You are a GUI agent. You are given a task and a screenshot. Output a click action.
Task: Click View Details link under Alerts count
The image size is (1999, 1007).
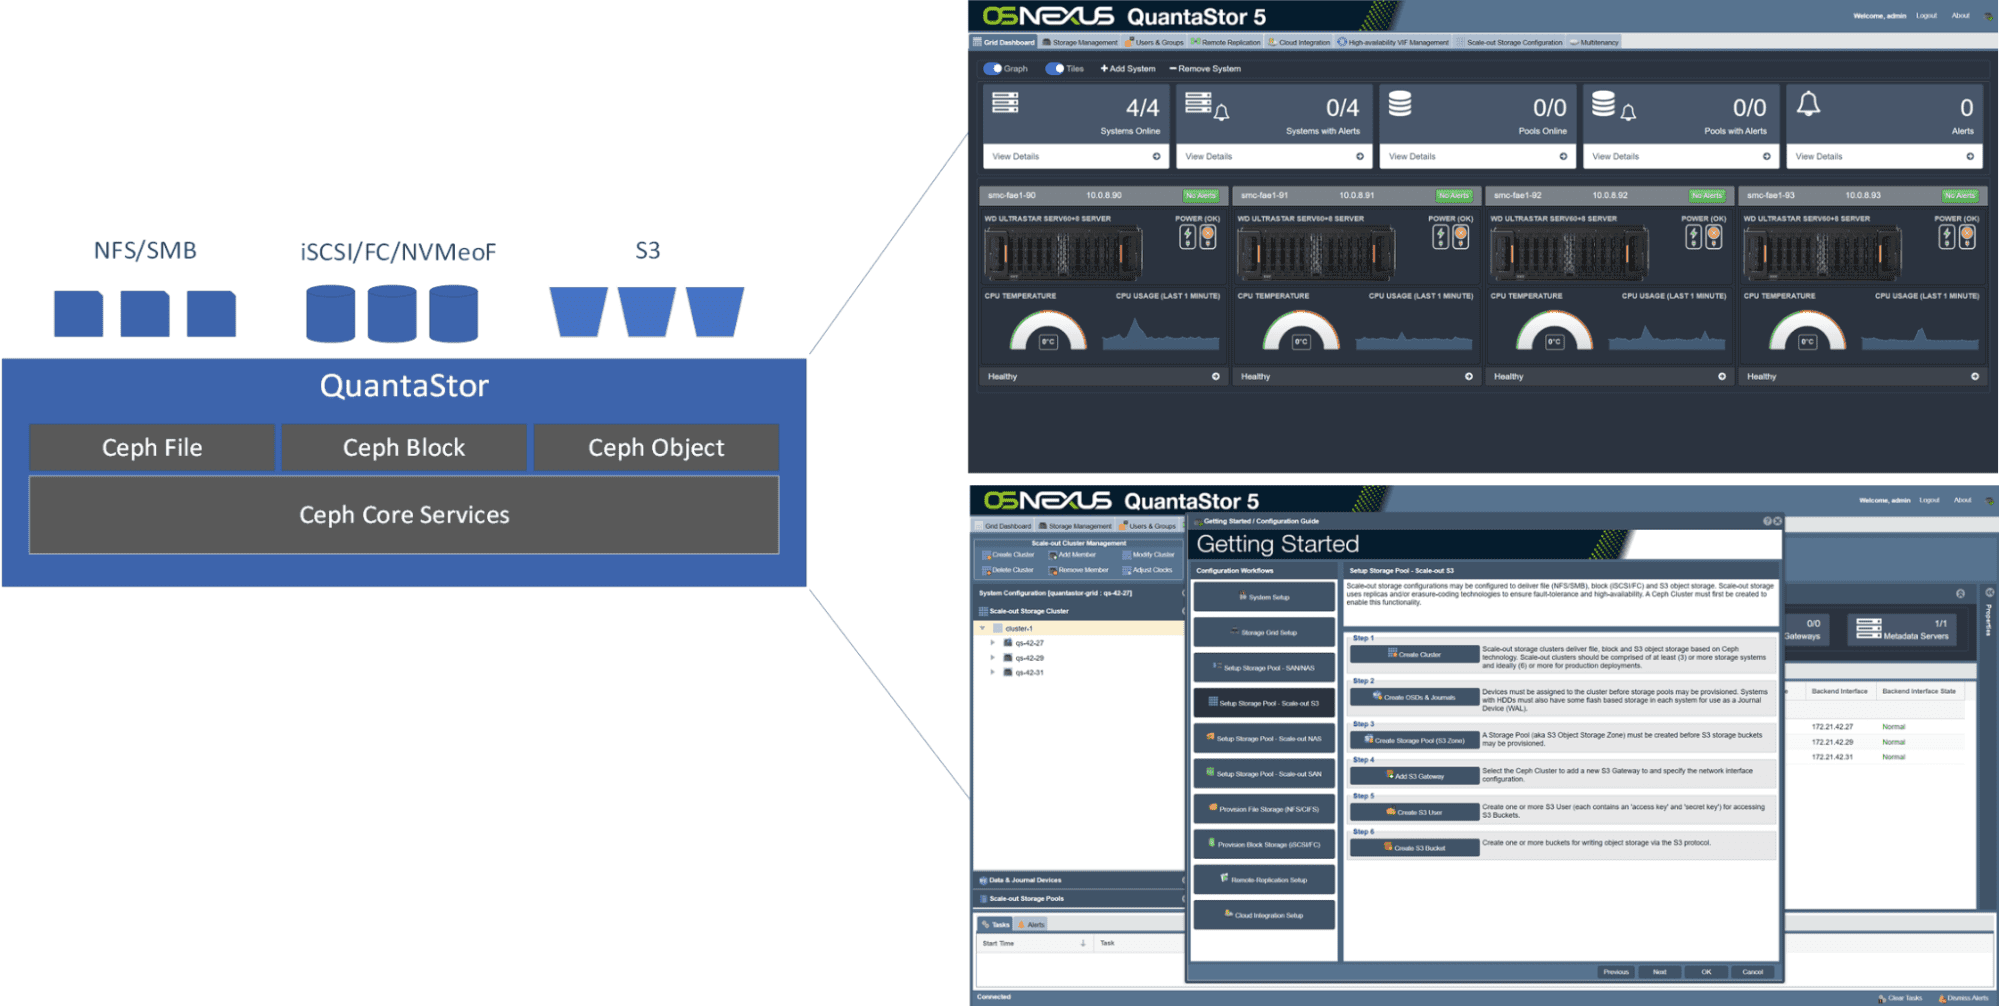click(1819, 156)
